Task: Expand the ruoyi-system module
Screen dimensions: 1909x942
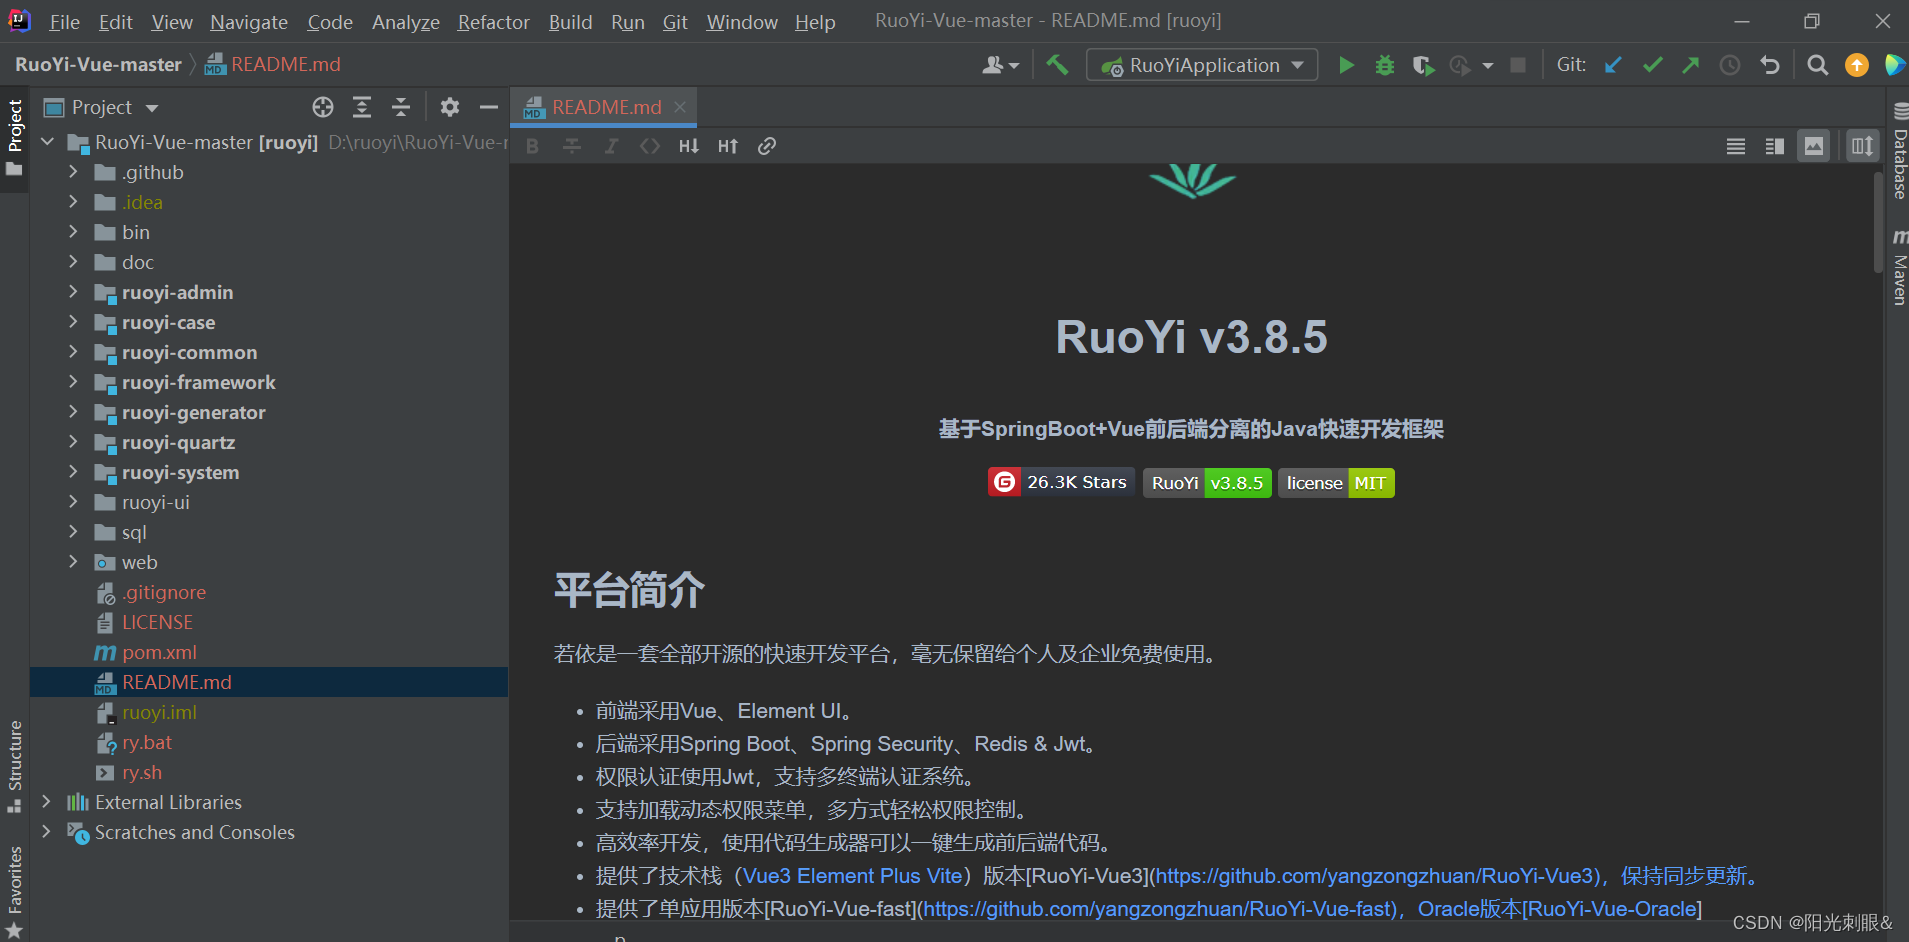Action: point(73,472)
